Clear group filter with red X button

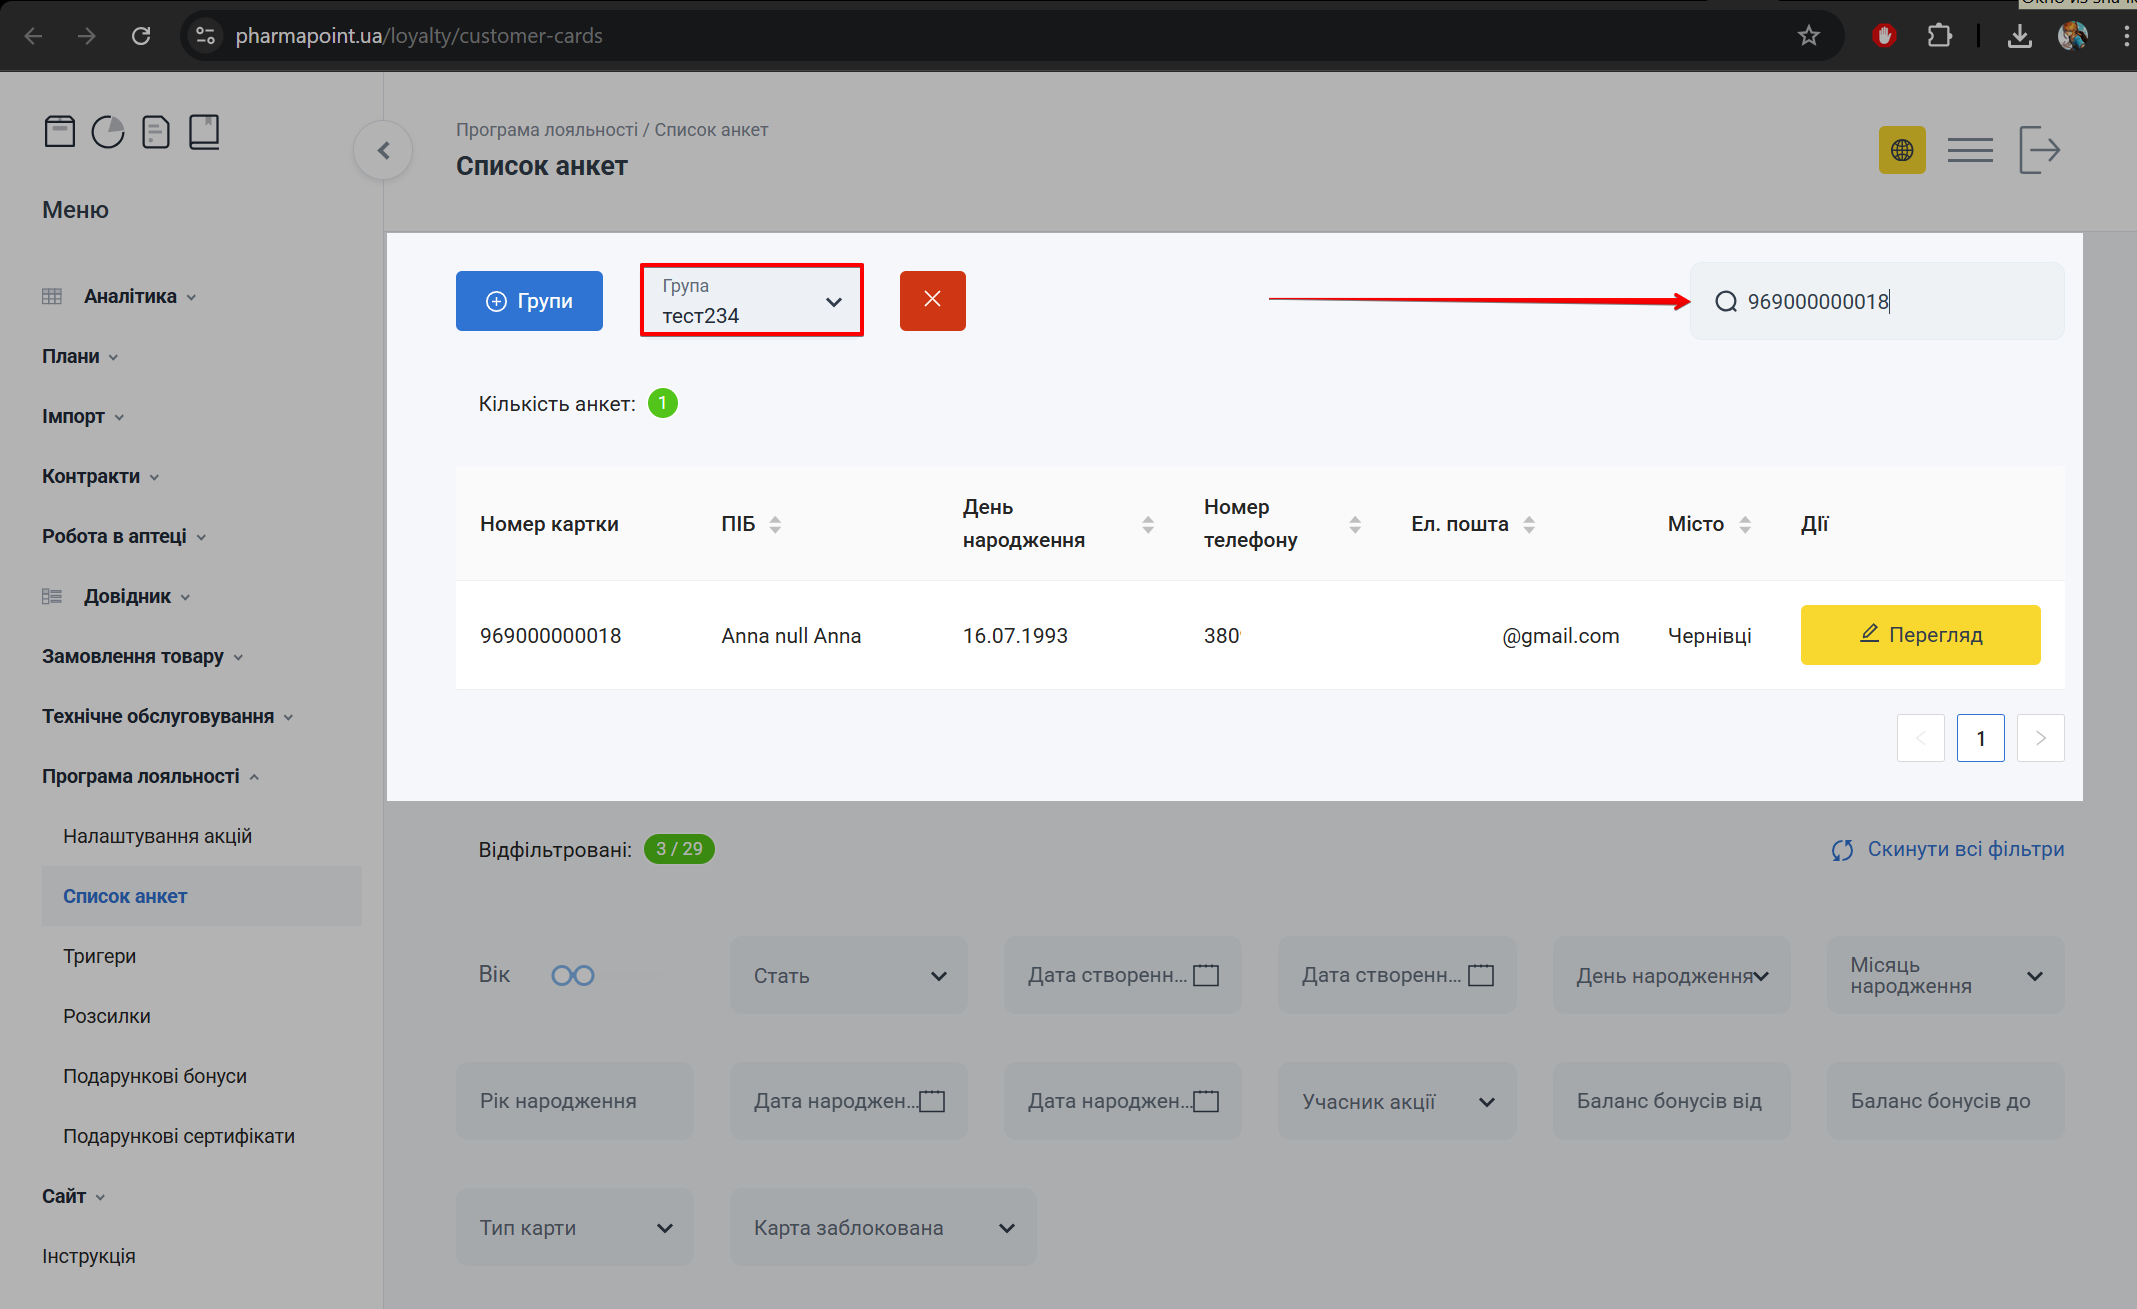[932, 300]
